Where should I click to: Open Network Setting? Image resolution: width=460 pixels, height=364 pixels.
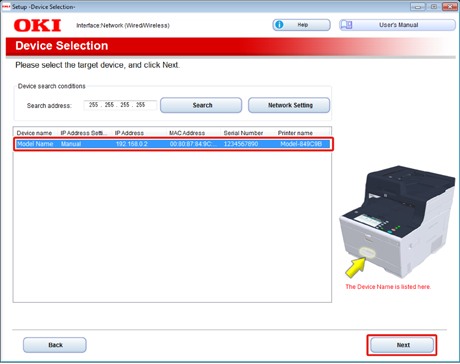289,105
